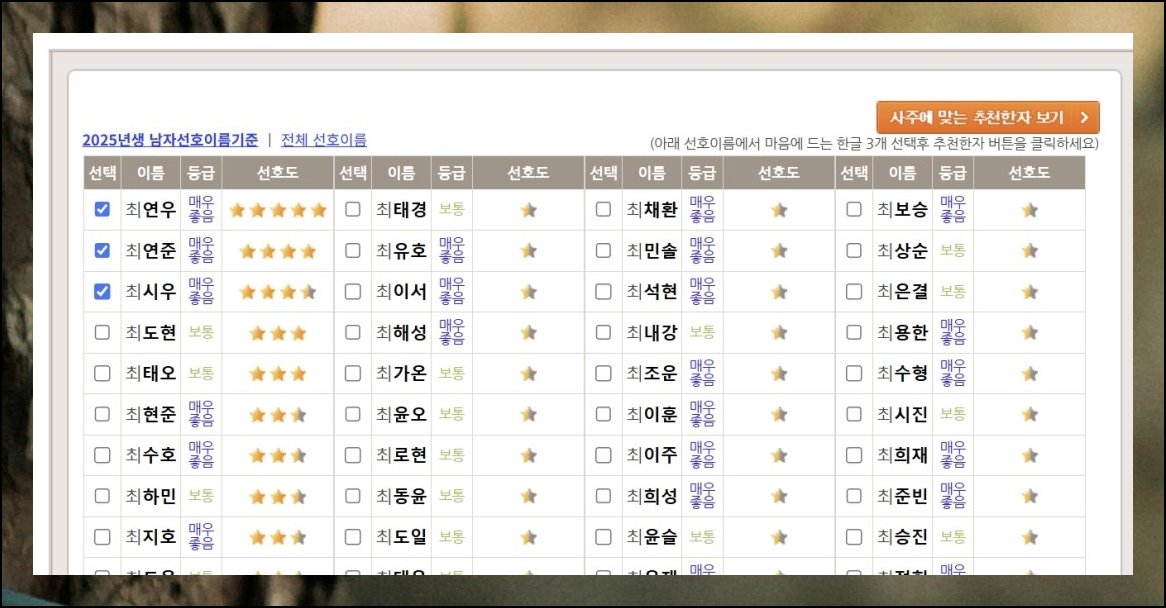Click the single star for 최수형
Screen dimensions: 1166x608
(1030, 374)
